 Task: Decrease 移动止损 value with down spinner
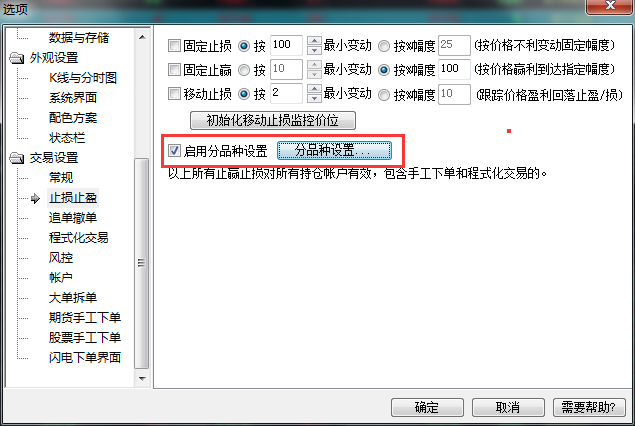coord(314,98)
